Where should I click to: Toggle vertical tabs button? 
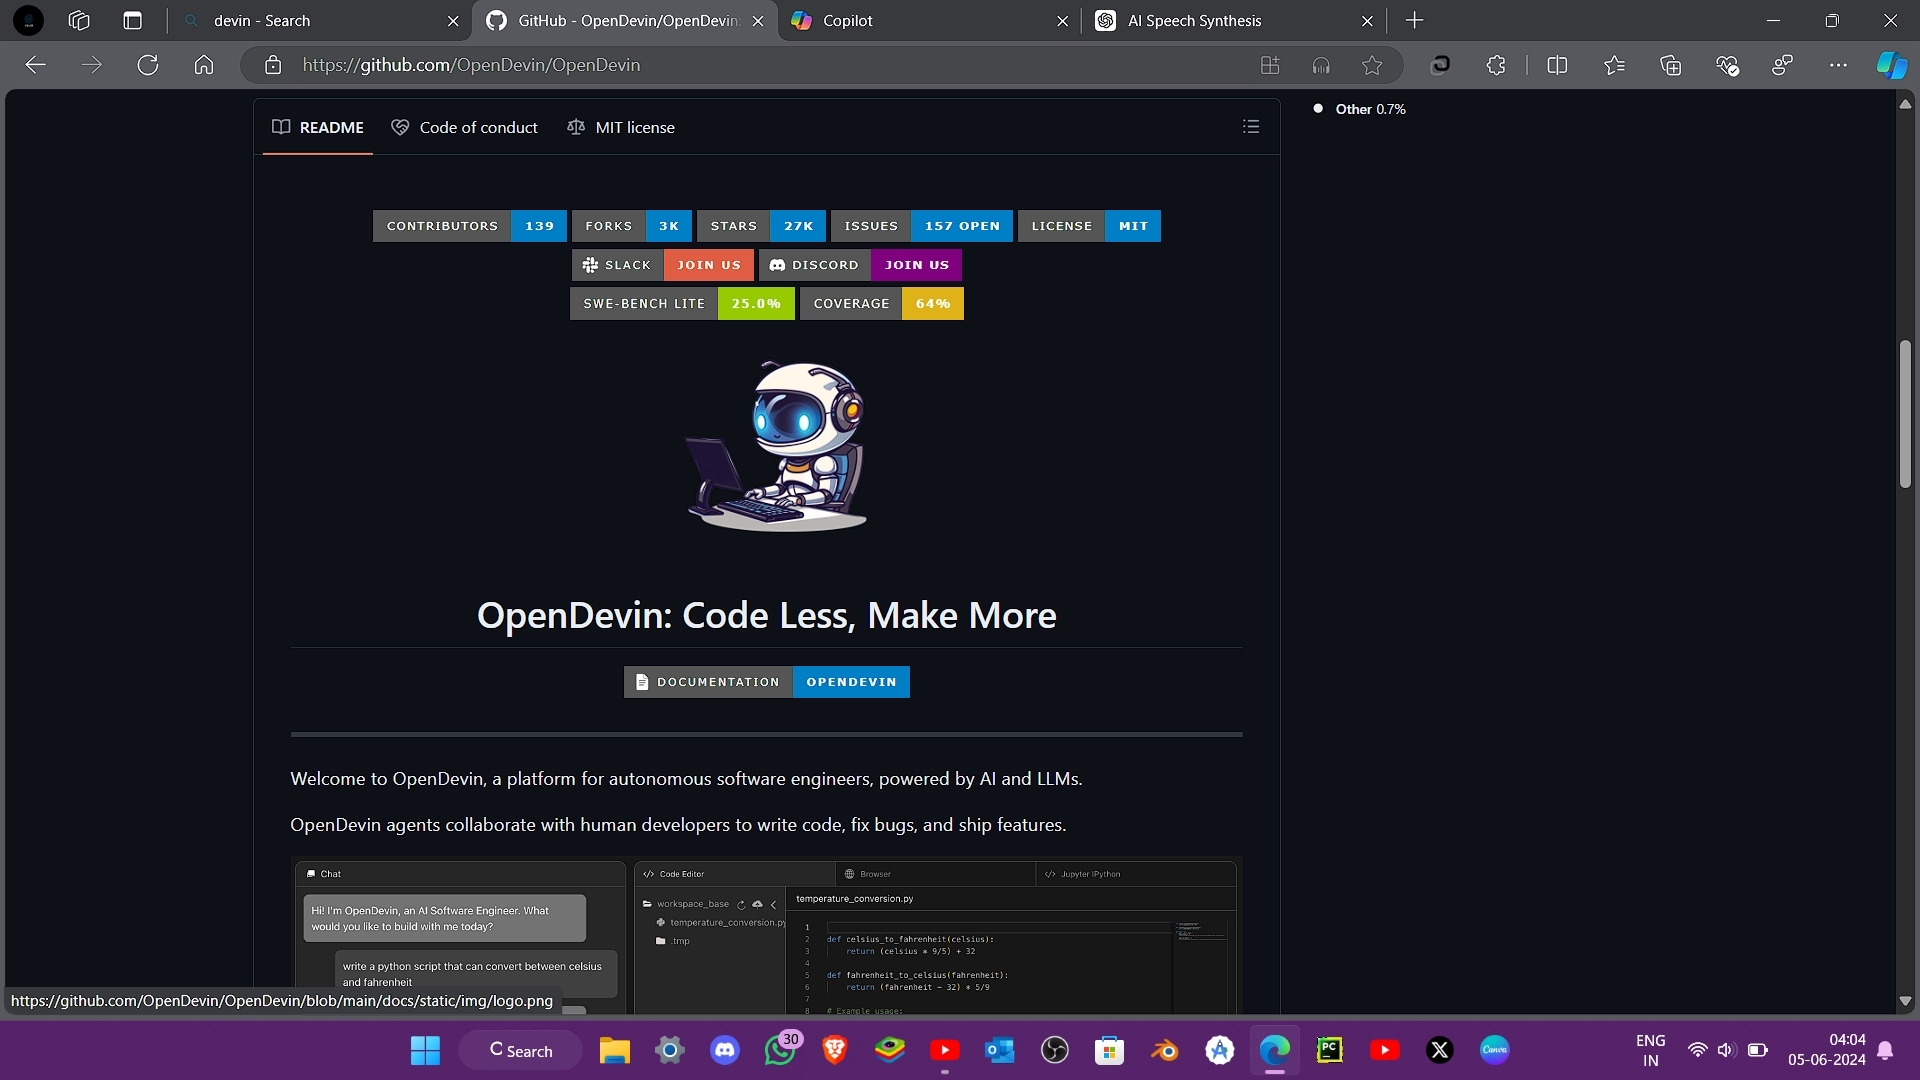[x=132, y=20]
